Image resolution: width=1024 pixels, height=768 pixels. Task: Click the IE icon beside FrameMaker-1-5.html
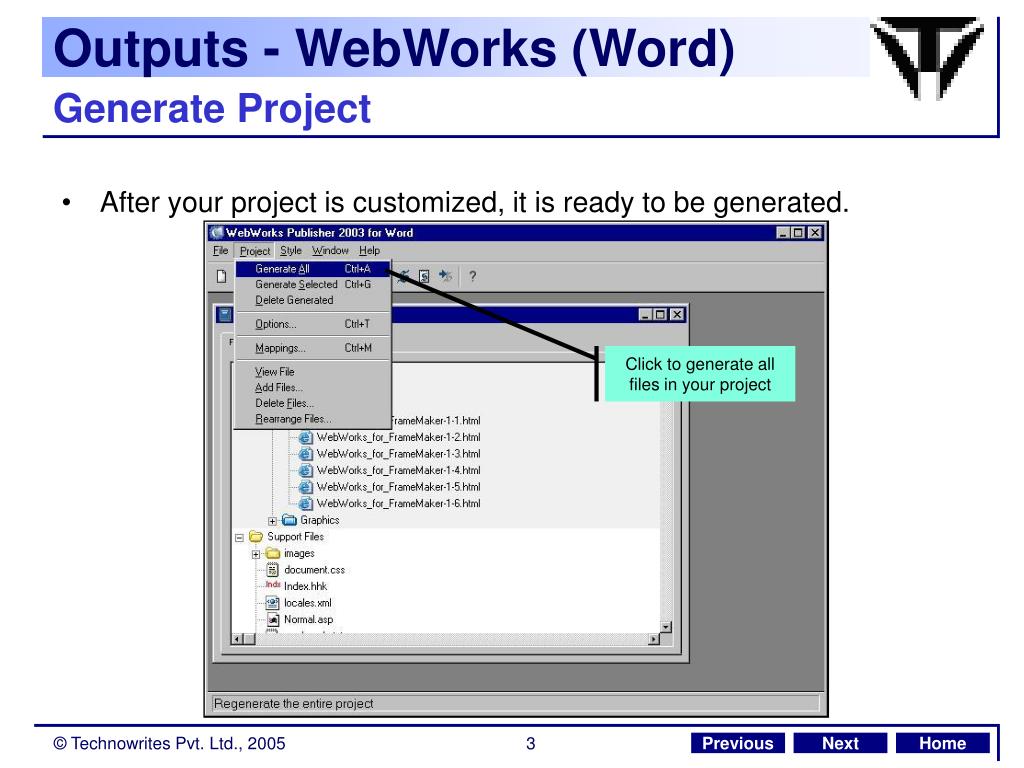(x=305, y=487)
